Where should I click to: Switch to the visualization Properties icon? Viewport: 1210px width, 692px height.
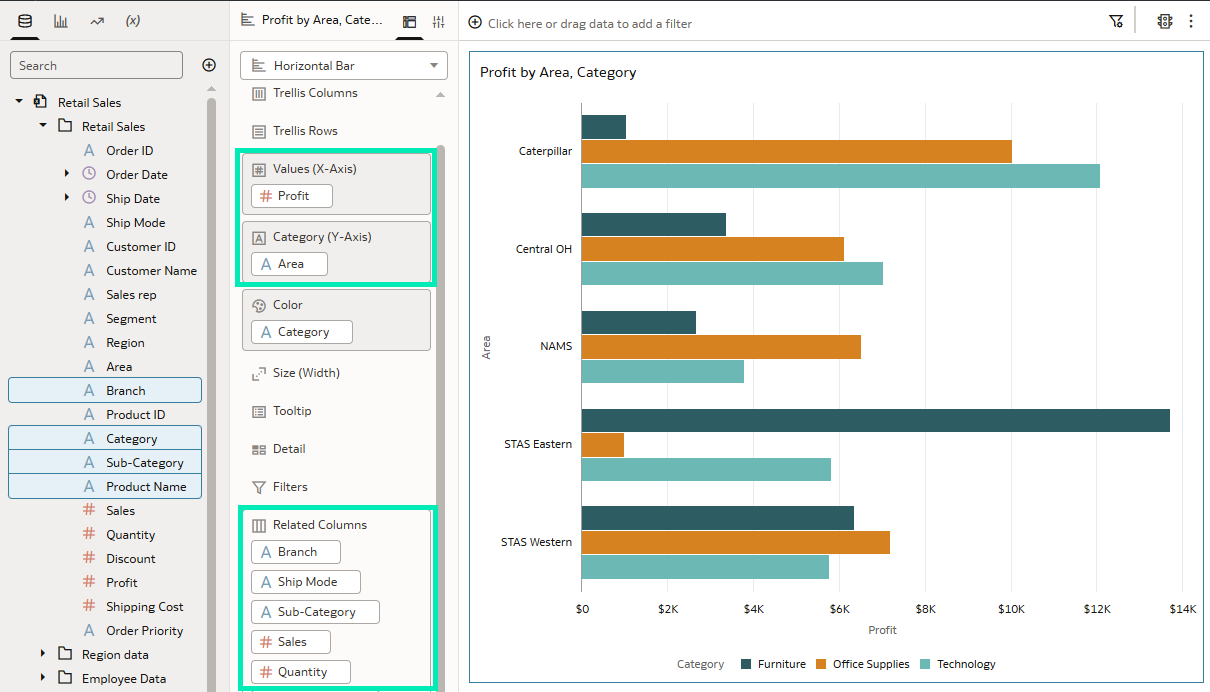[438, 21]
